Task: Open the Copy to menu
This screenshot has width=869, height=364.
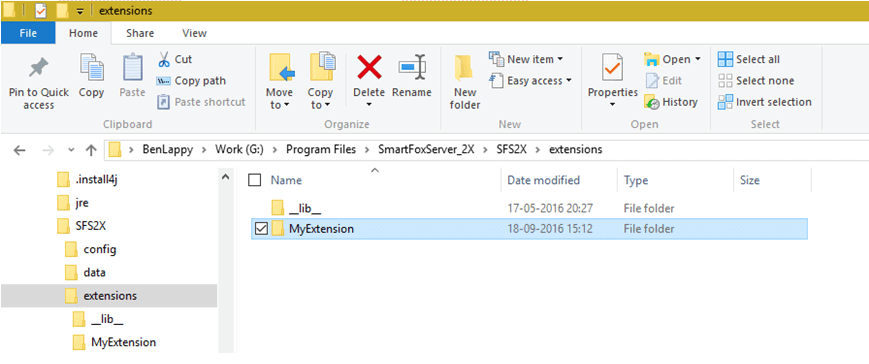Action: point(320,82)
